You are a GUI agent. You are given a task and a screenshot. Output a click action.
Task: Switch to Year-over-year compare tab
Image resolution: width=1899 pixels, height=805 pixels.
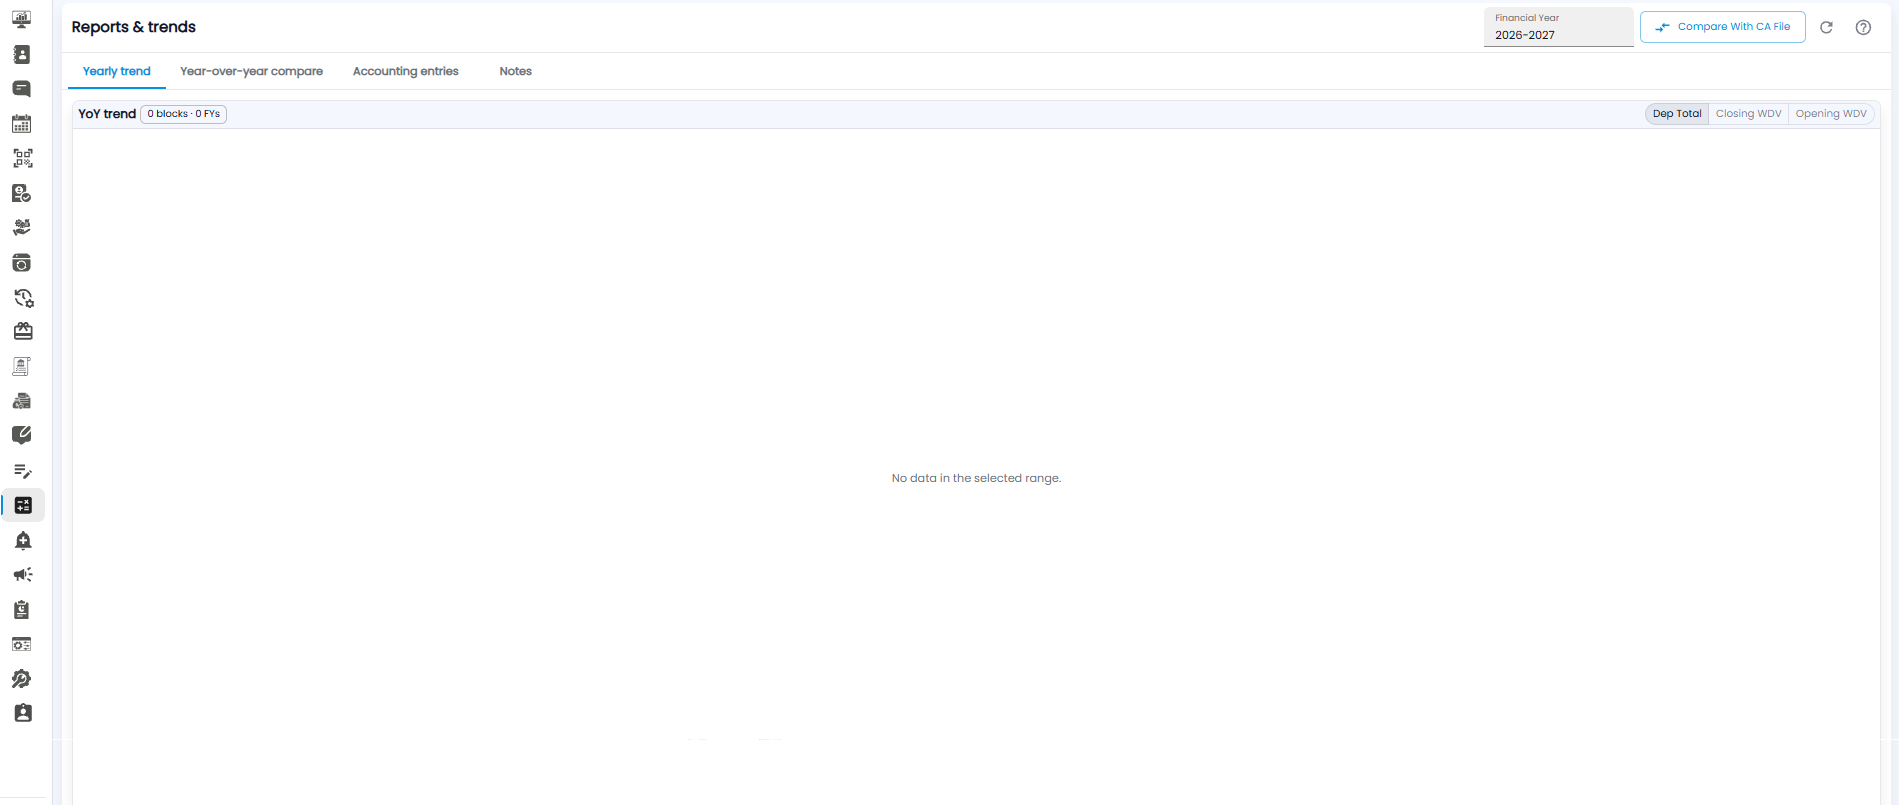[251, 71]
